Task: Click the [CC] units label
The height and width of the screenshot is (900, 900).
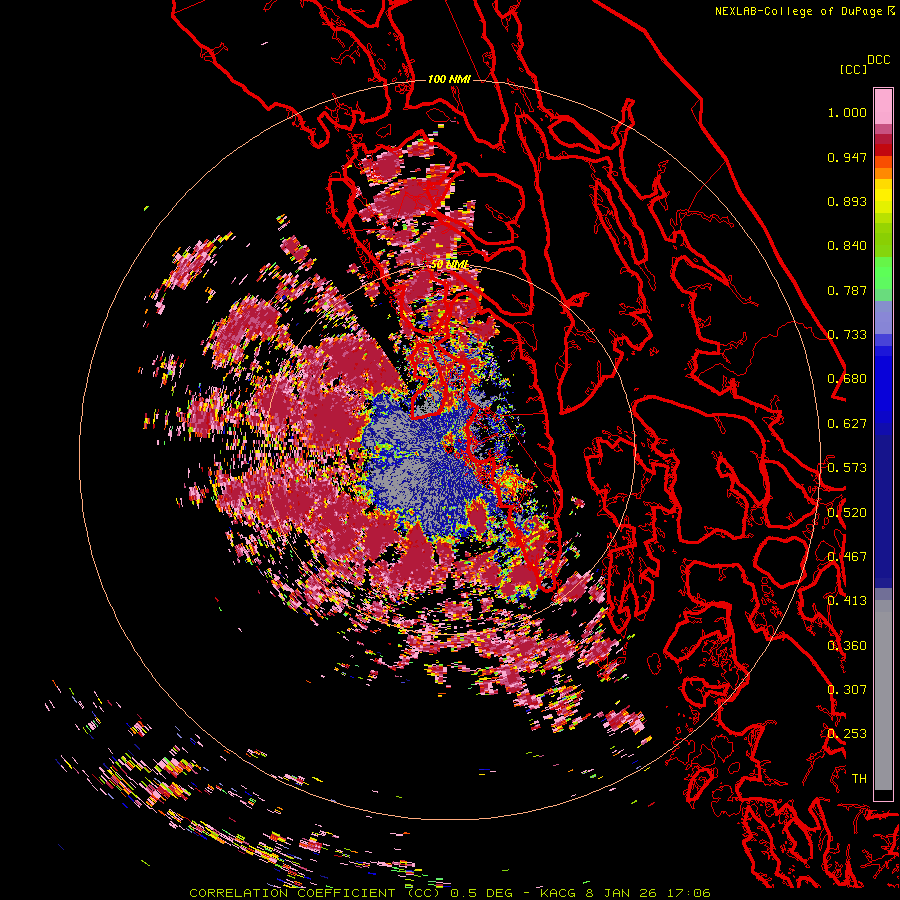Action: point(853,69)
